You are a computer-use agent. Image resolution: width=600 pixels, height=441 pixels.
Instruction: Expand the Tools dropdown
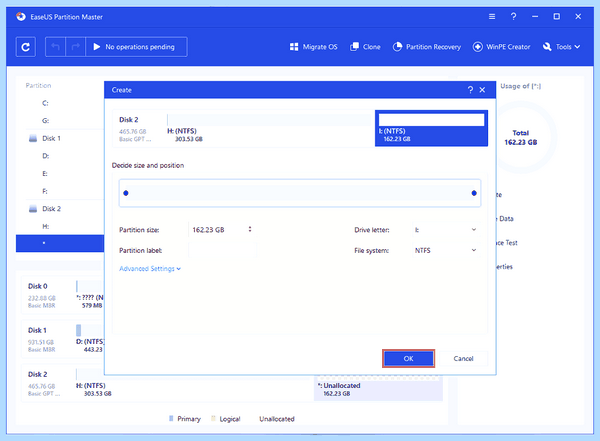(561, 47)
